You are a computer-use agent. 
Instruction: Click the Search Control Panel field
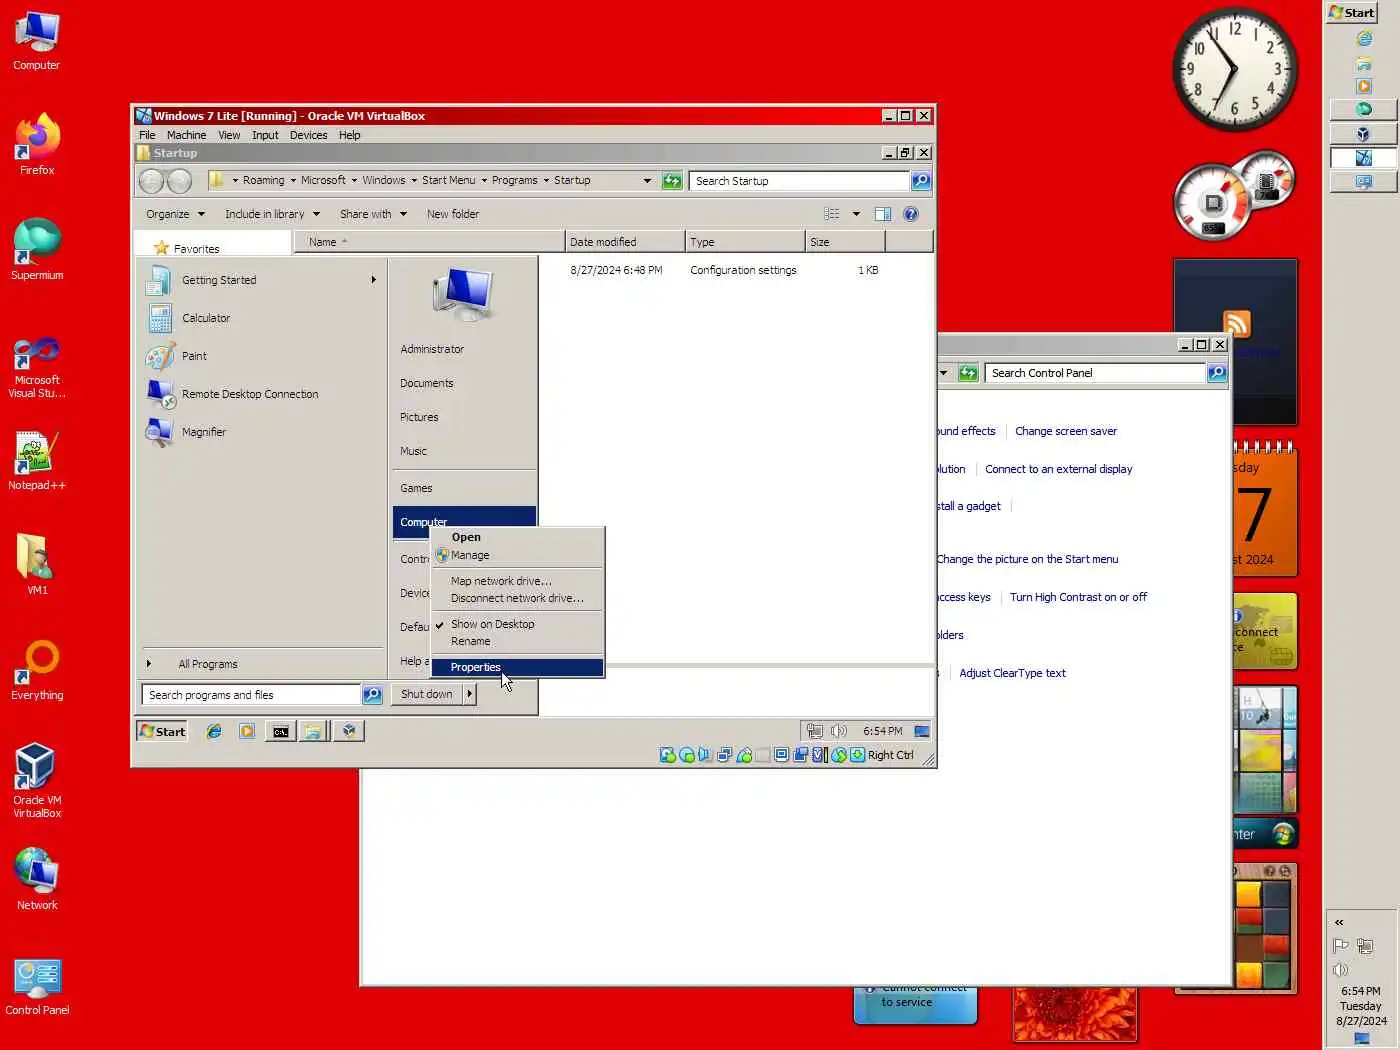(x=1095, y=373)
